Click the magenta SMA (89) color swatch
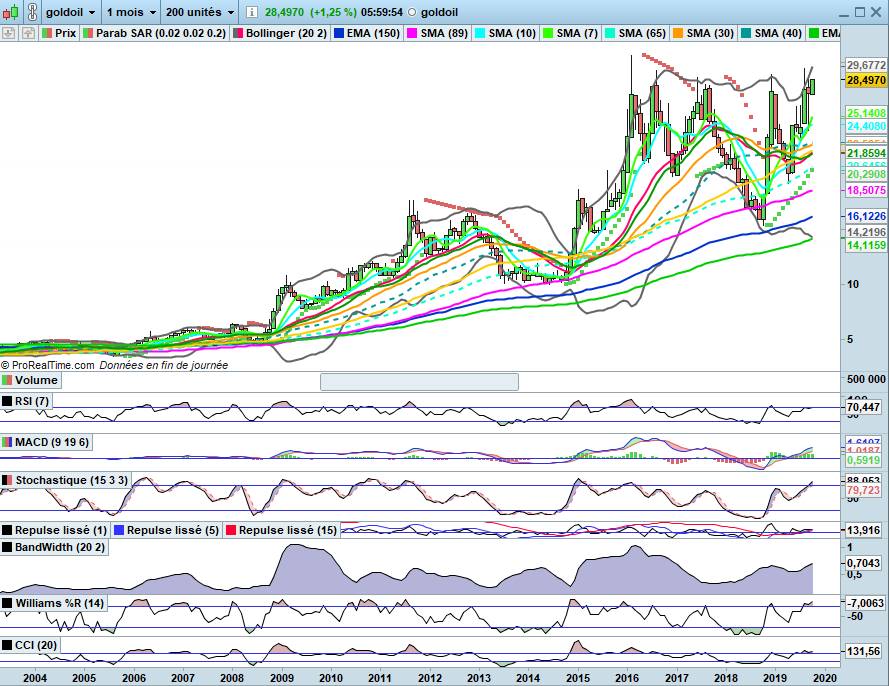The height and width of the screenshot is (686, 889). pos(412,33)
